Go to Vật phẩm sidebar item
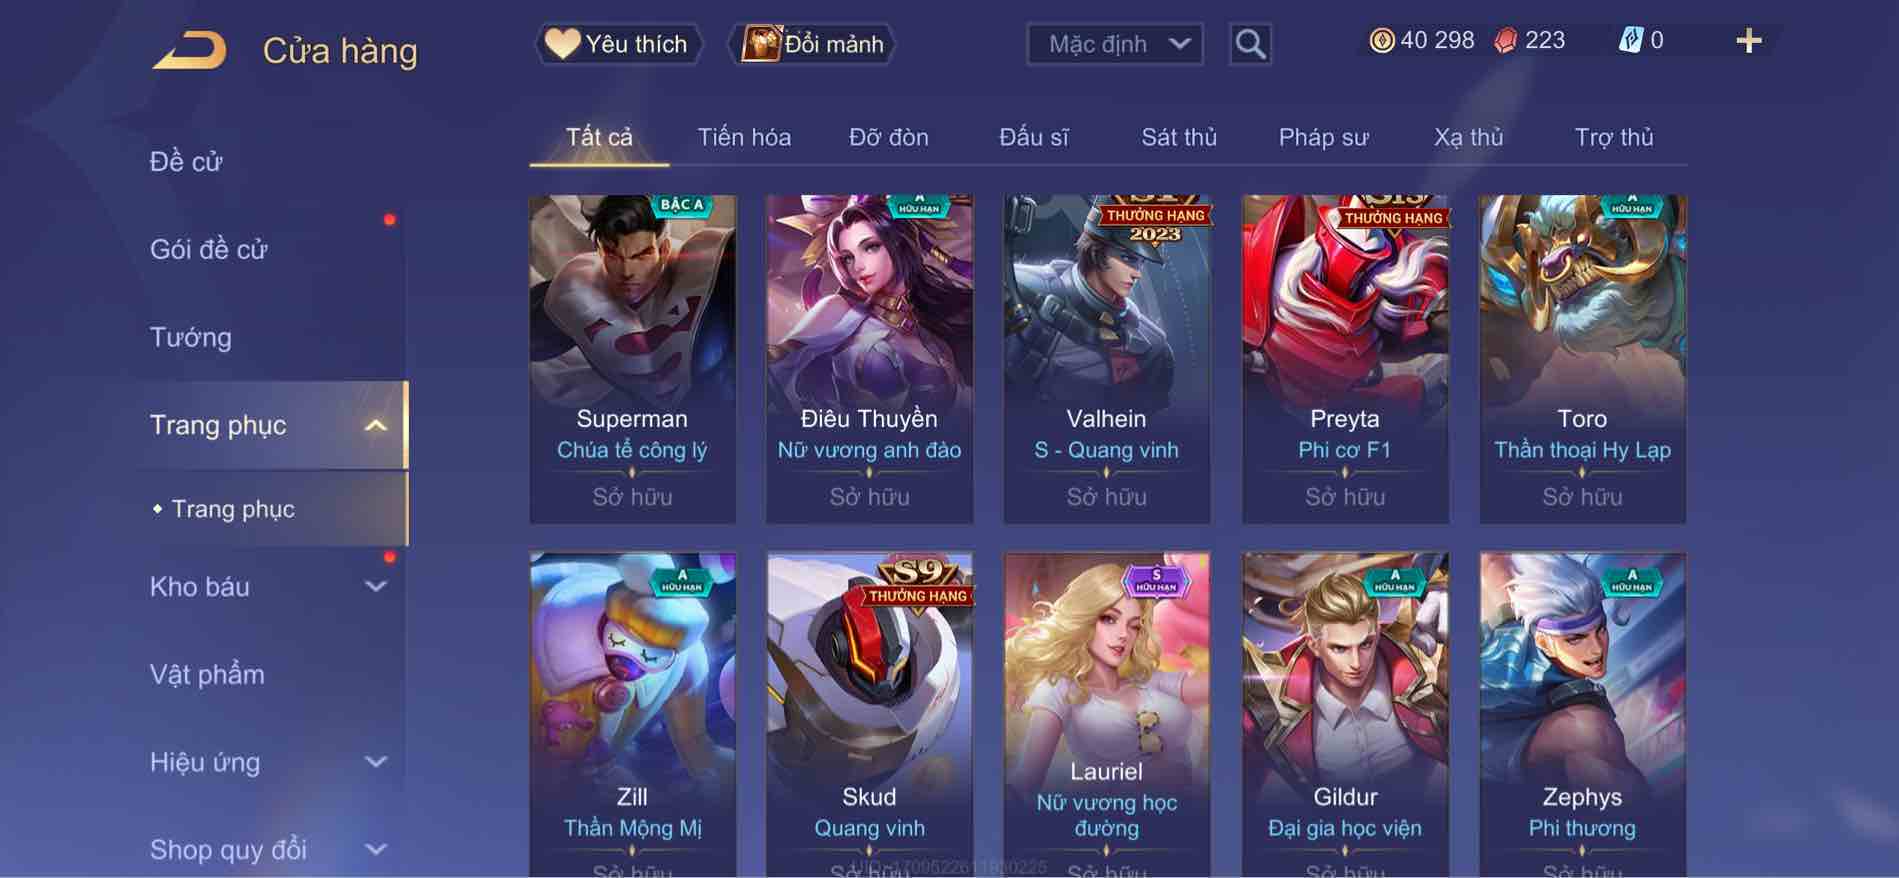The height and width of the screenshot is (878, 1899). [x=207, y=674]
